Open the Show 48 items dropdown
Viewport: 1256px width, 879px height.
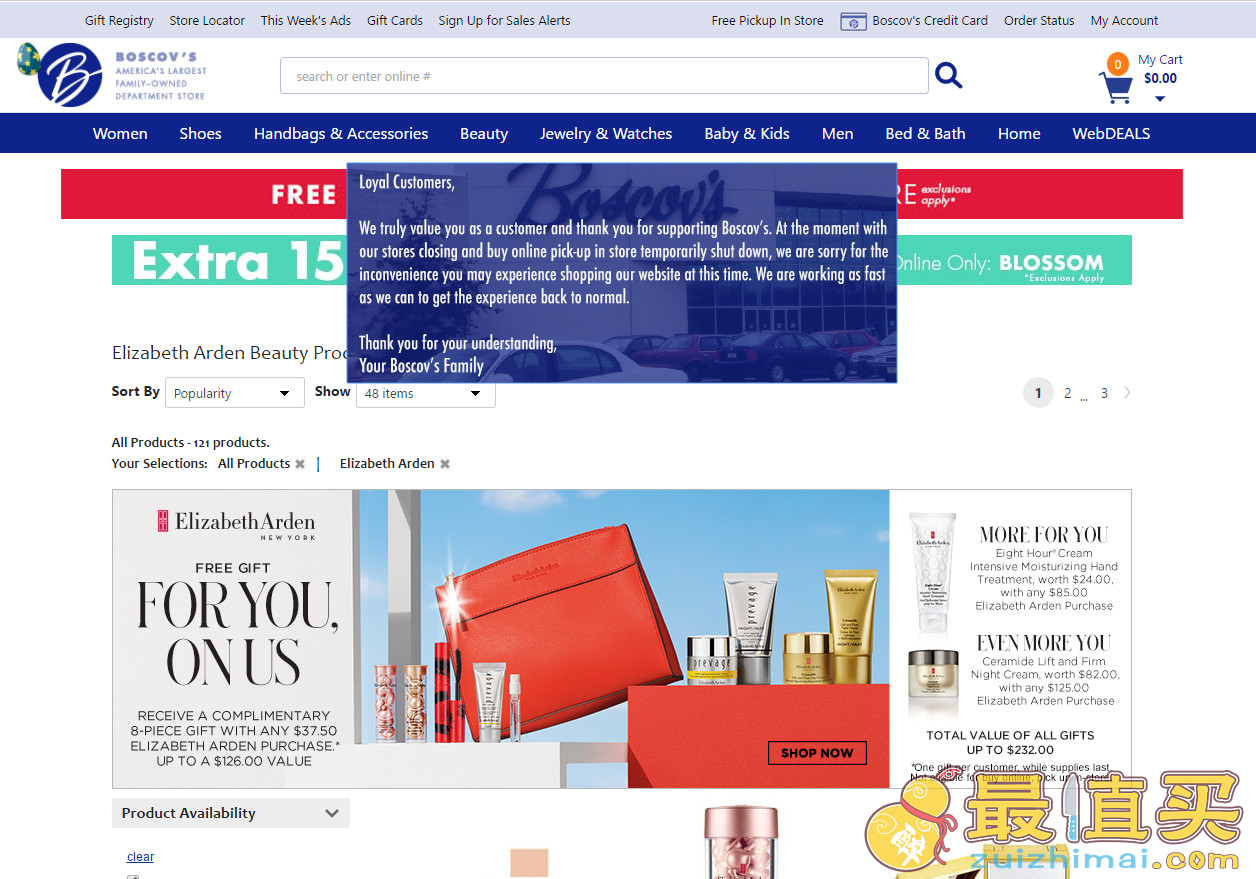click(x=426, y=393)
